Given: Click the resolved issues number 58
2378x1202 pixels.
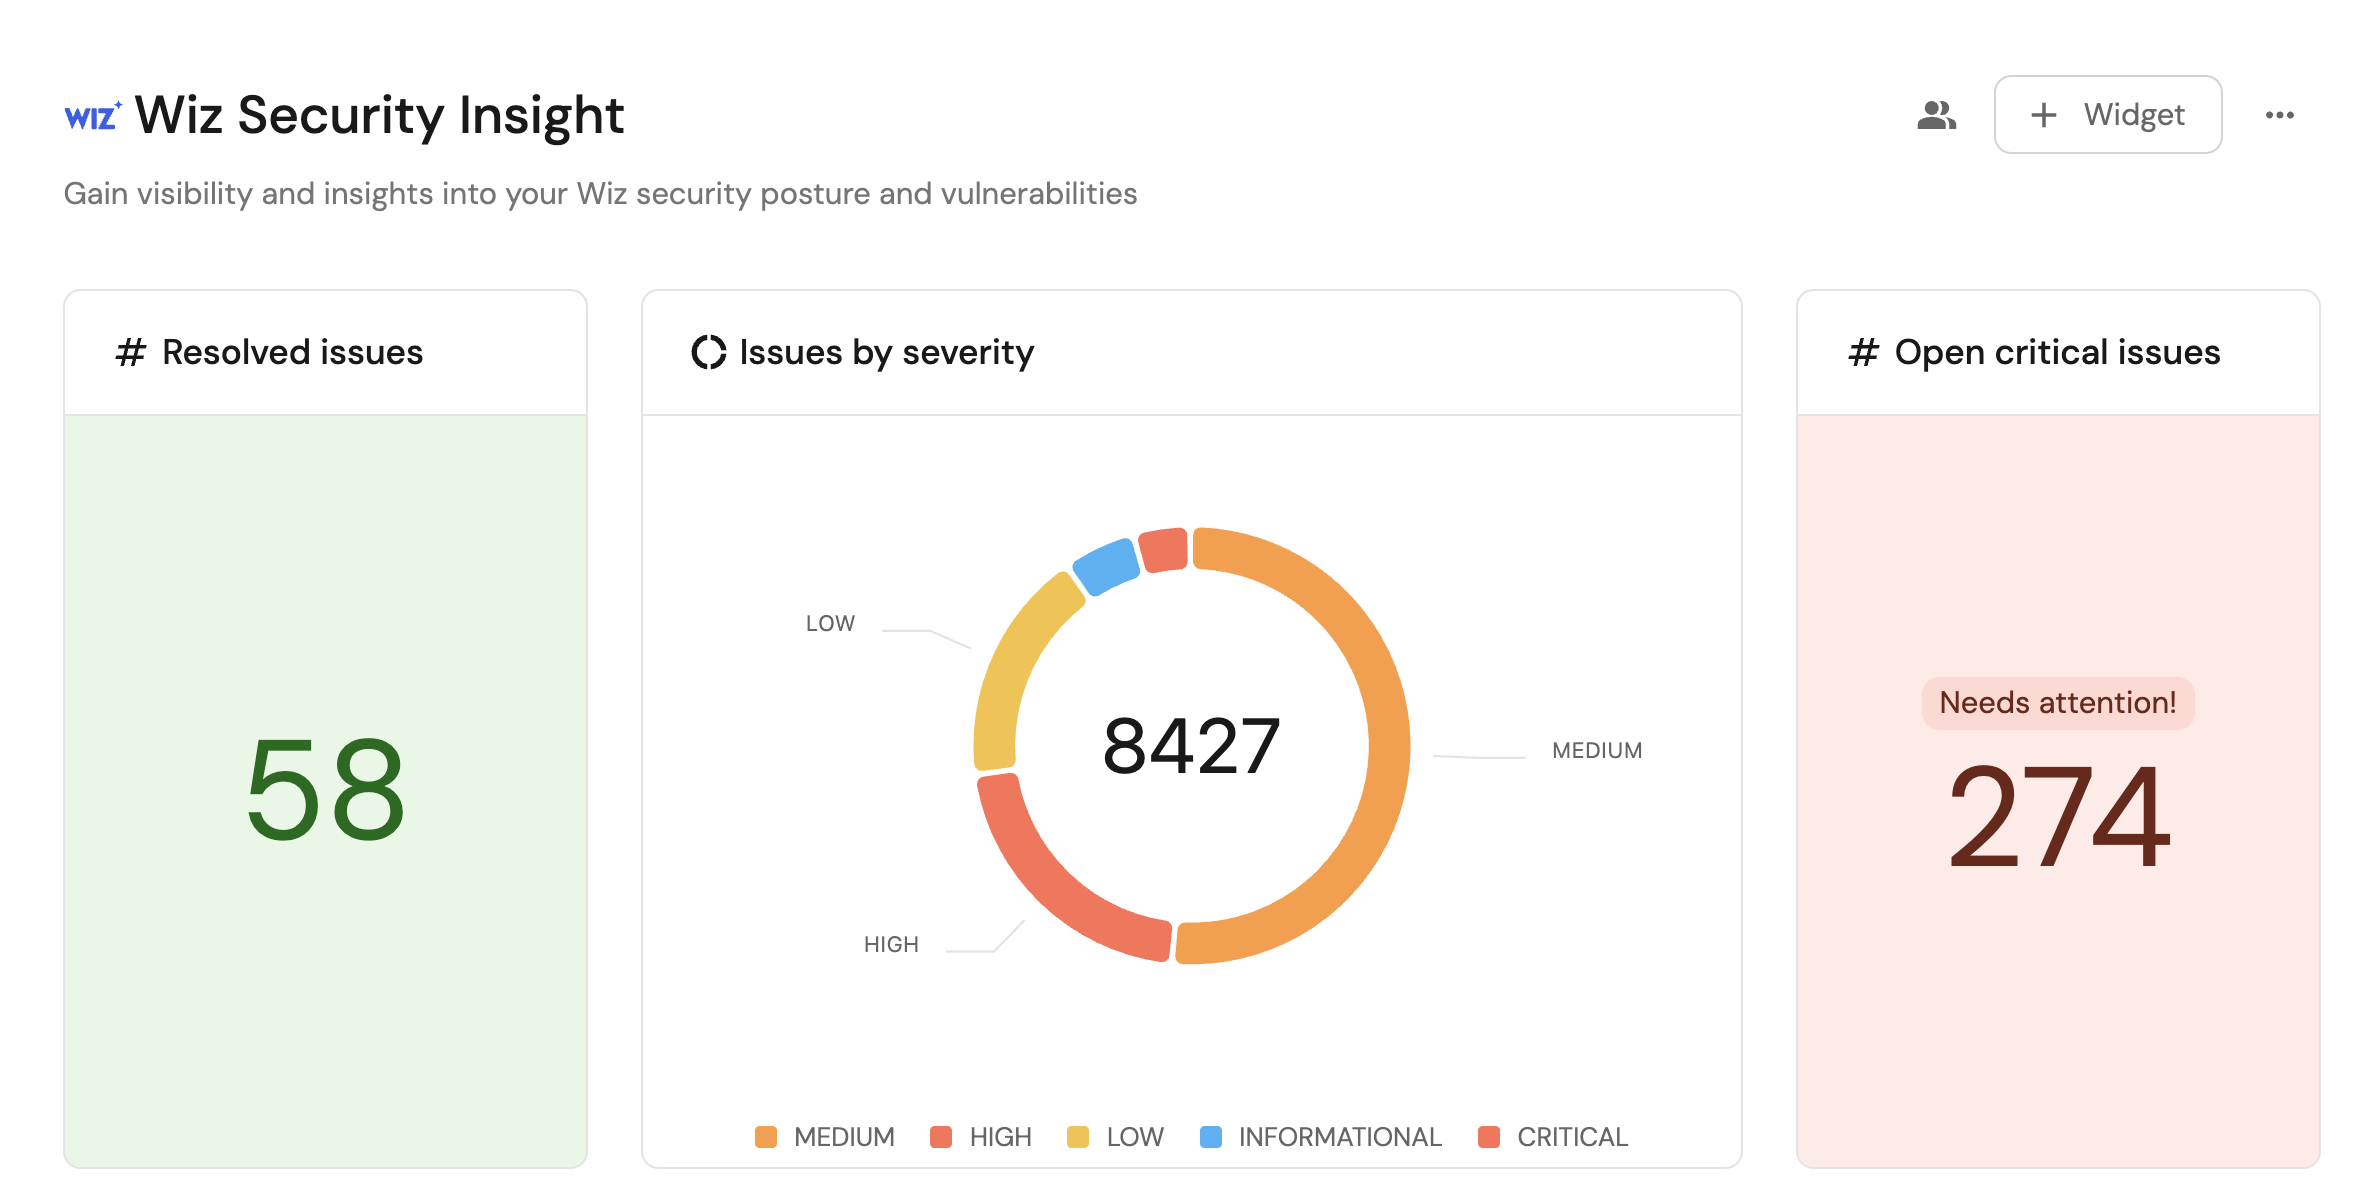Looking at the screenshot, I should [x=326, y=790].
